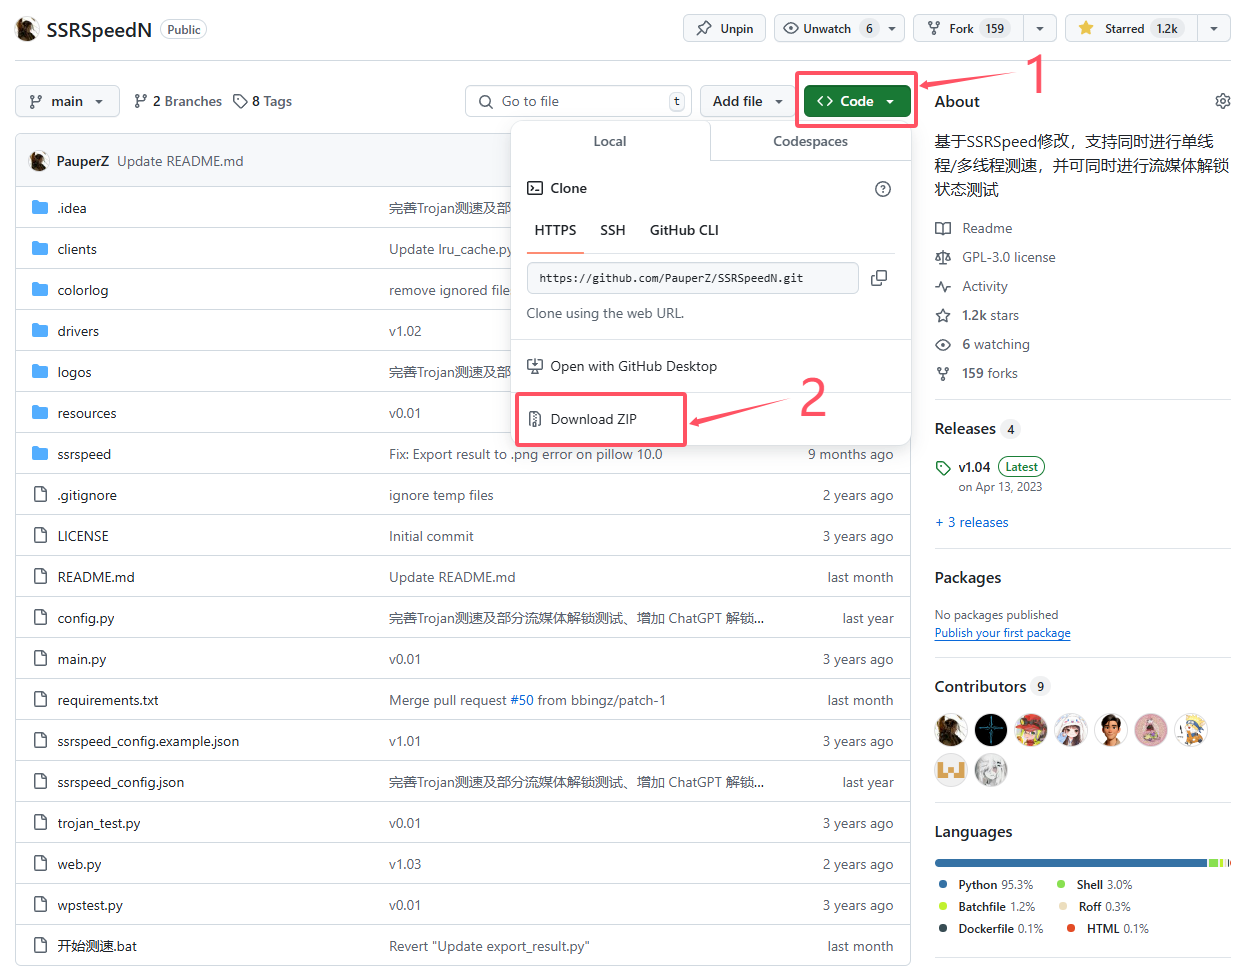Click the Activity pulse icon in About
Screen dimensions: 1256x974
(x=943, y=286)
